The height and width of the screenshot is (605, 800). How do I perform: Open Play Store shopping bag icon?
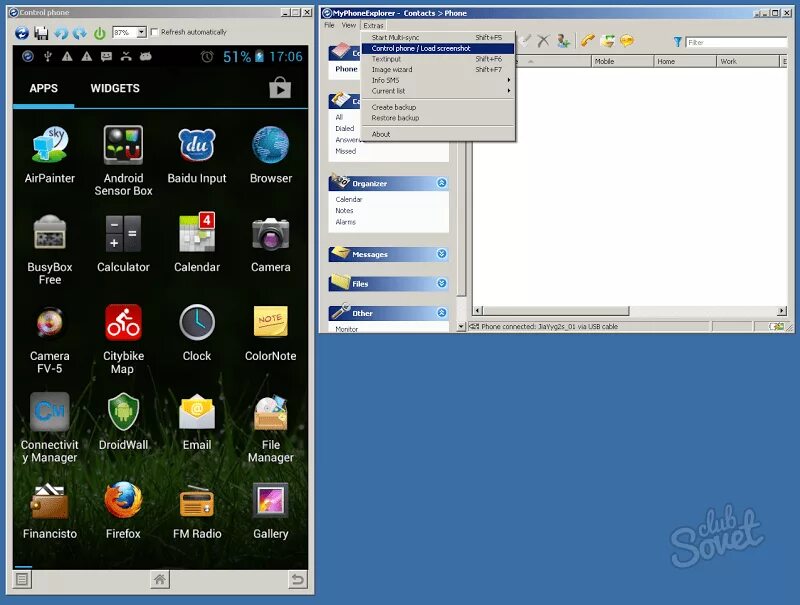(280, 87)
